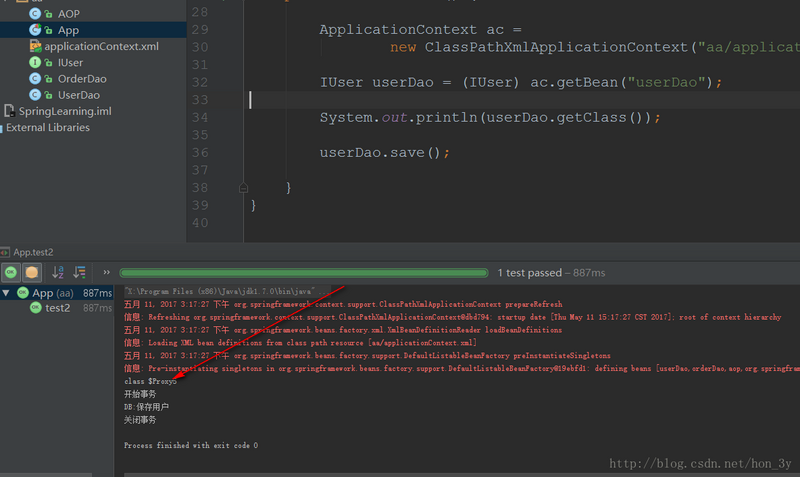This screenshot has width=800, height=477.
Task: Click 'getBean' call on line 32
Action: 587,83
